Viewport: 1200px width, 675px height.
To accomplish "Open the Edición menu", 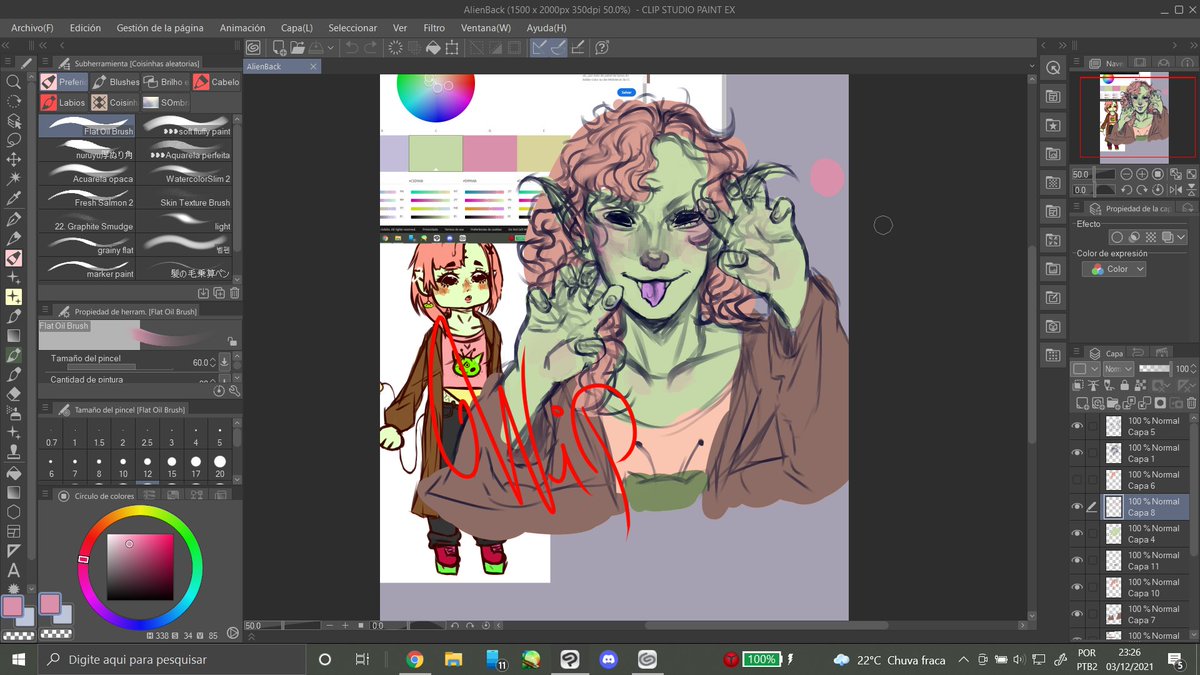I will click(85, 28).
